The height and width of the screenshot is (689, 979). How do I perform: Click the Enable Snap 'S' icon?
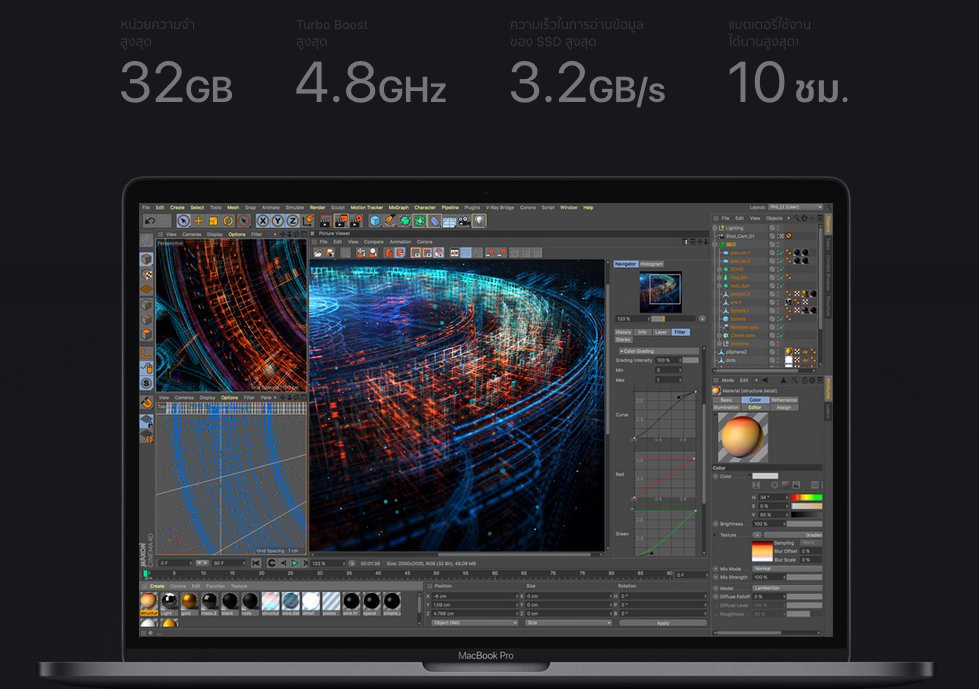147,383
